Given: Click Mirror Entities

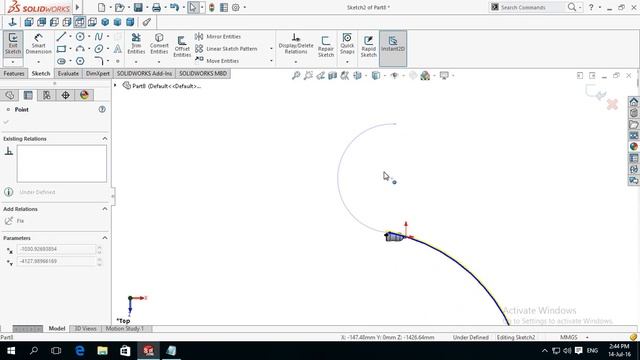Looking at the screenshot, I should 218,36.
